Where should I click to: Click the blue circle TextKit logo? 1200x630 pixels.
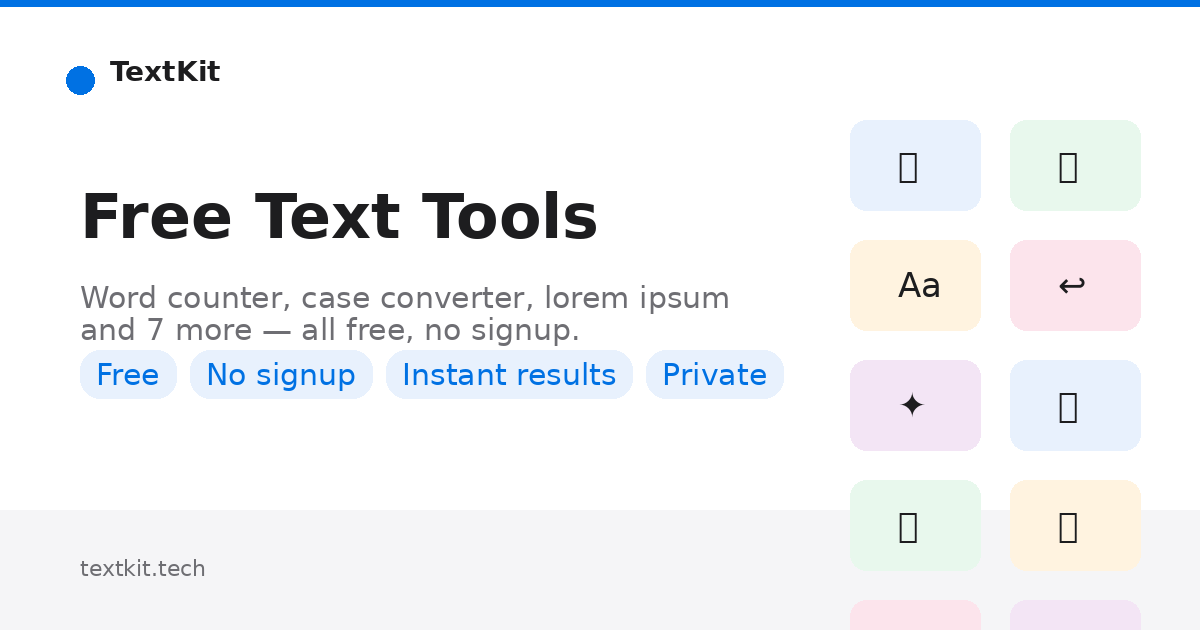[81, 80]
